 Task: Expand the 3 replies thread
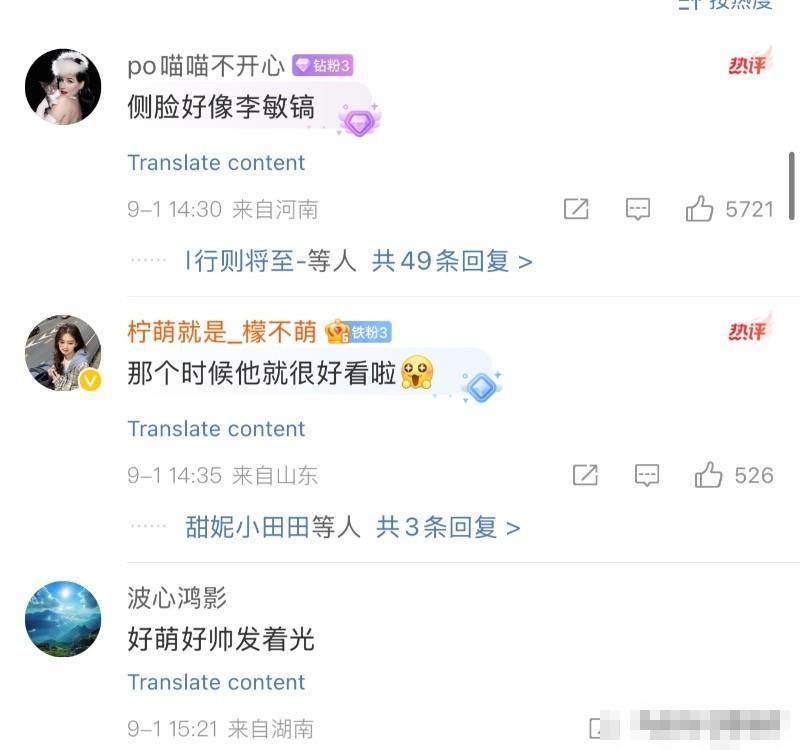pyautogui.click(x=448, y=527)
